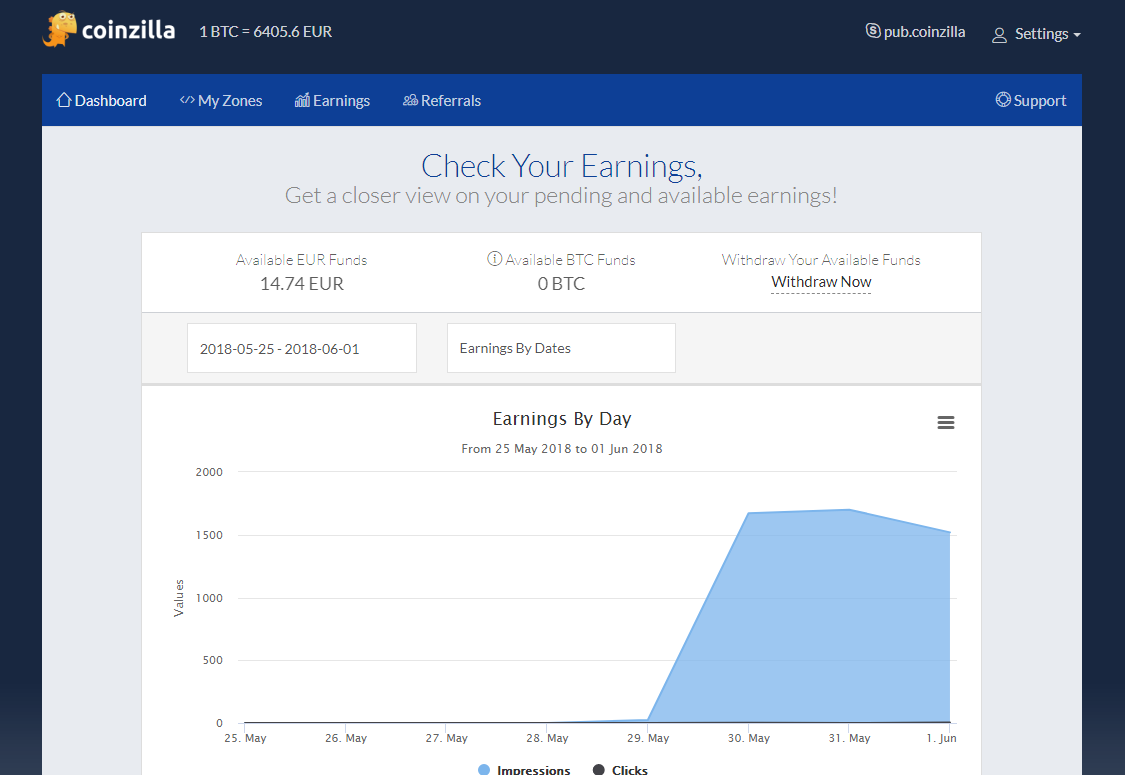
Task: Click the Referrals people icon
Action: [x=410, y=100]
